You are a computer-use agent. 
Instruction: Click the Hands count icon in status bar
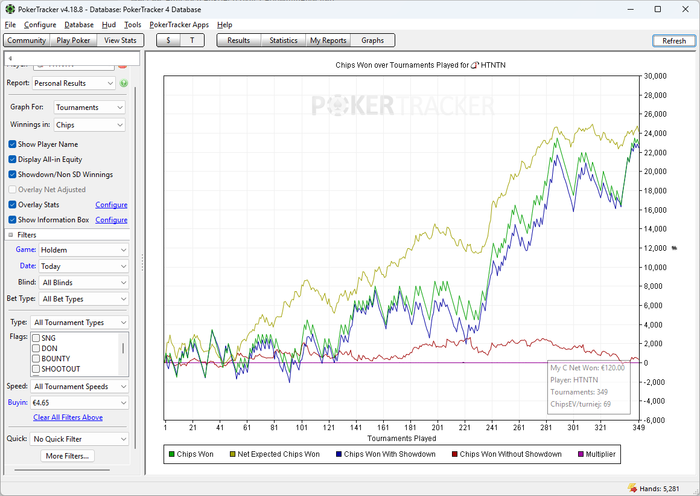pyautogui.click(x=632, y=487)
